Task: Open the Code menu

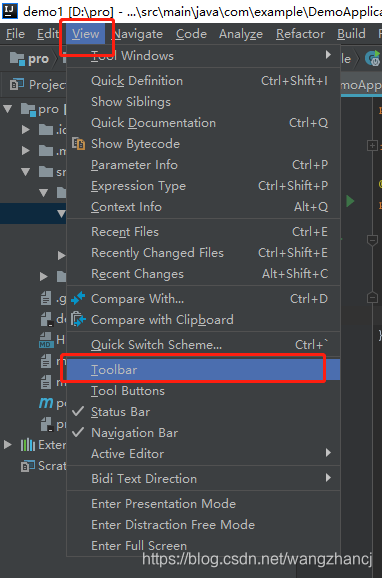Action: pos(191,34)
